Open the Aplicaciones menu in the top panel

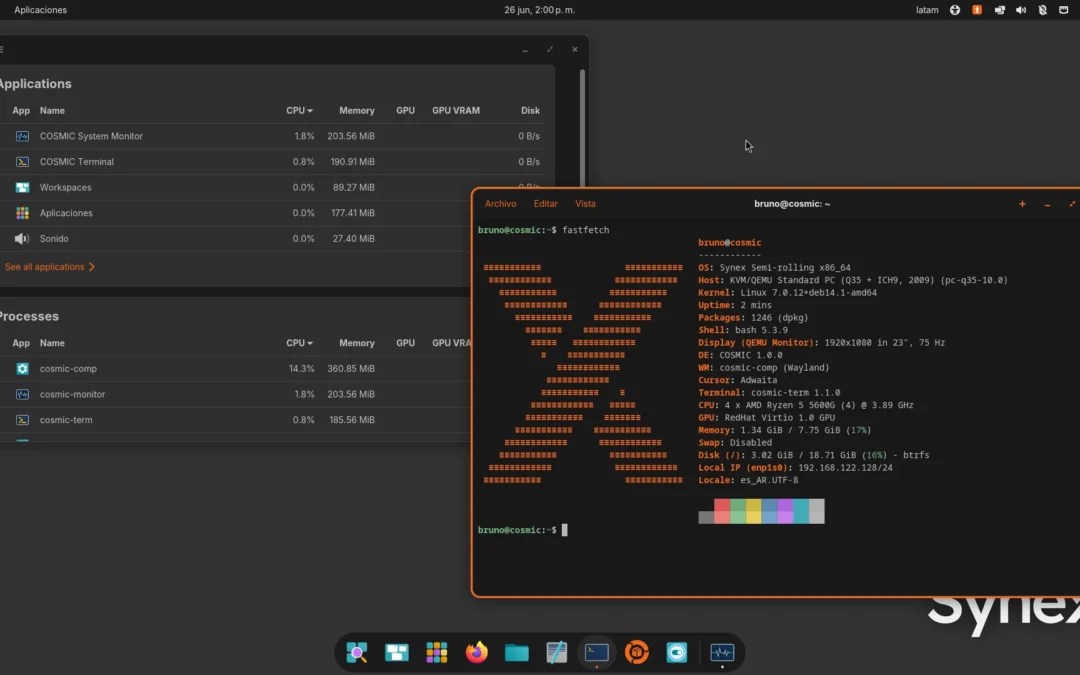pyautogui.click(x=41, y=10)
